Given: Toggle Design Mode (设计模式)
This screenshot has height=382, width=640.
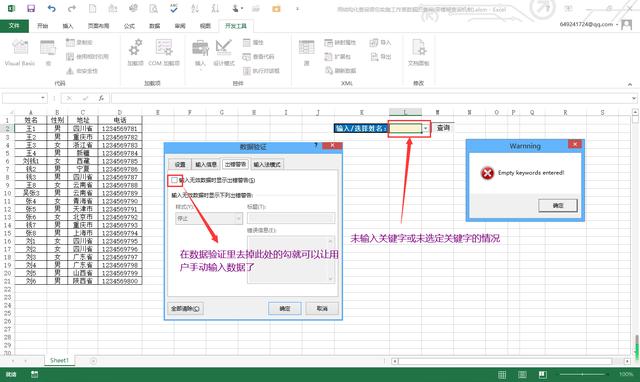Looking at the screenshot, I should [x=224, y=53].
